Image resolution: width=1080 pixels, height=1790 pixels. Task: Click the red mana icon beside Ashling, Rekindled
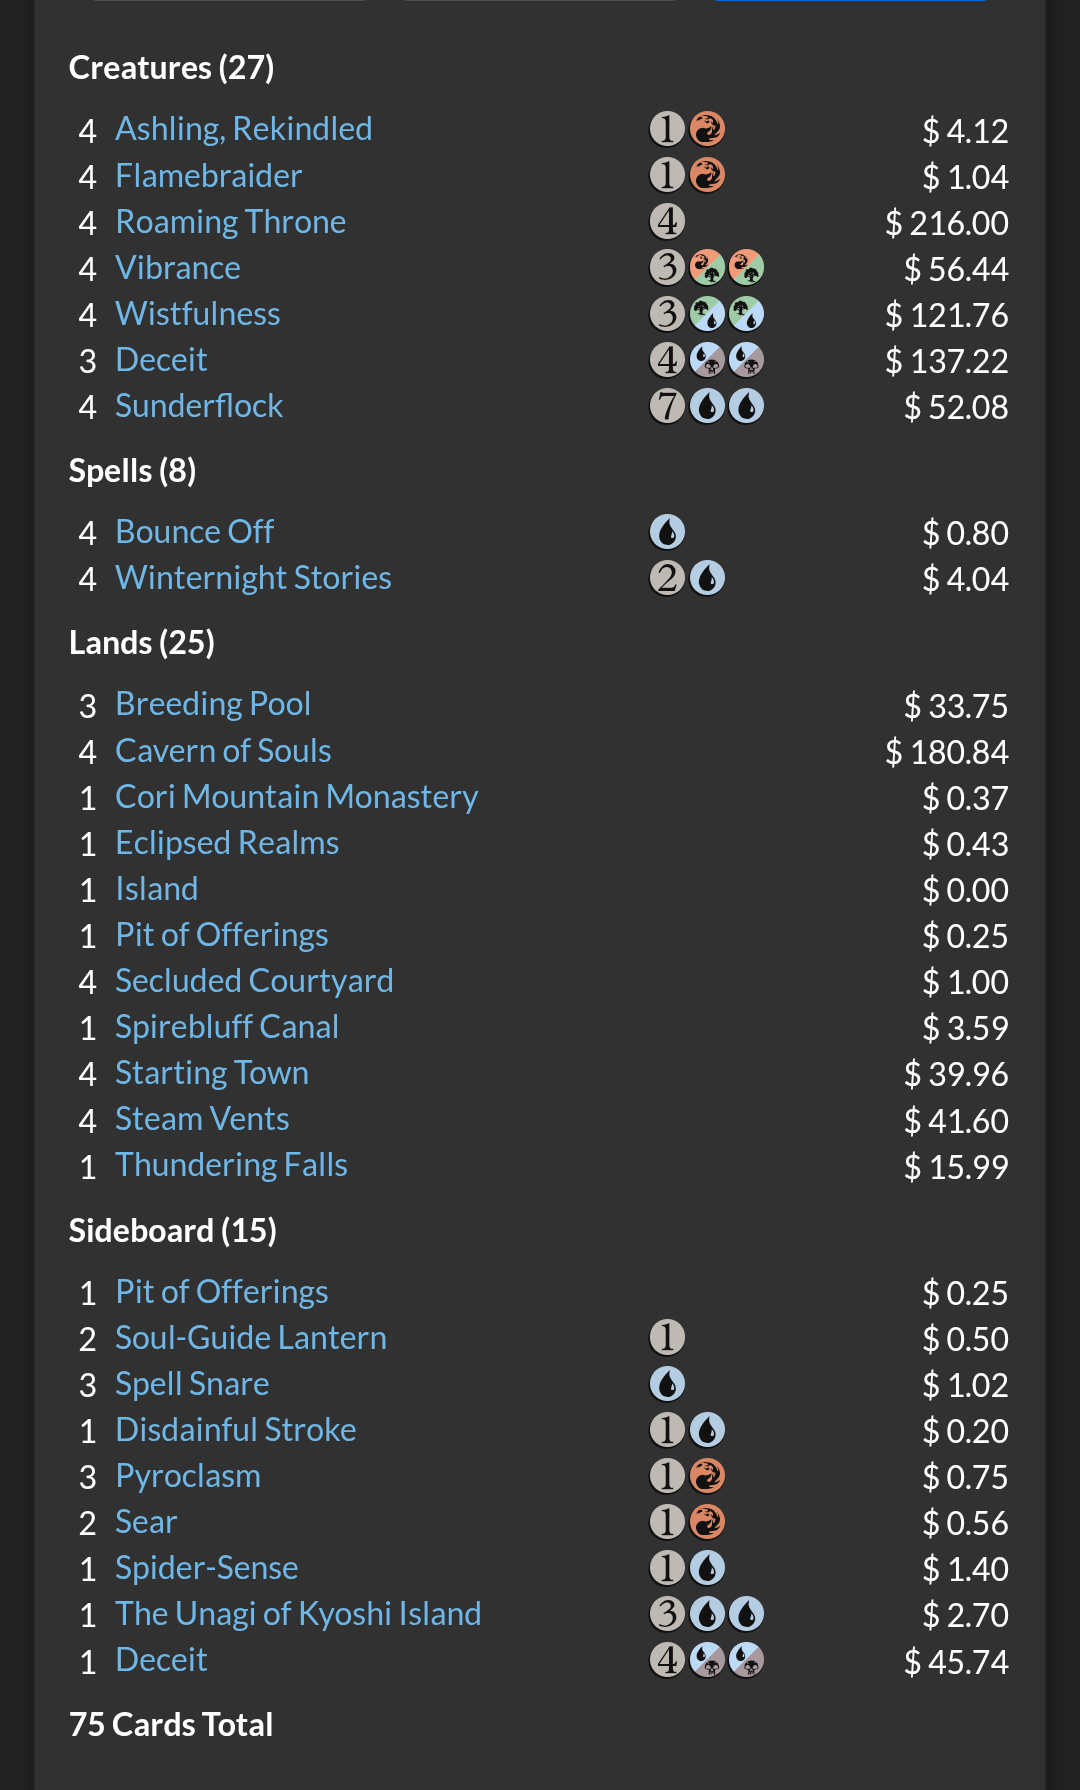click(x=707, y=129)
